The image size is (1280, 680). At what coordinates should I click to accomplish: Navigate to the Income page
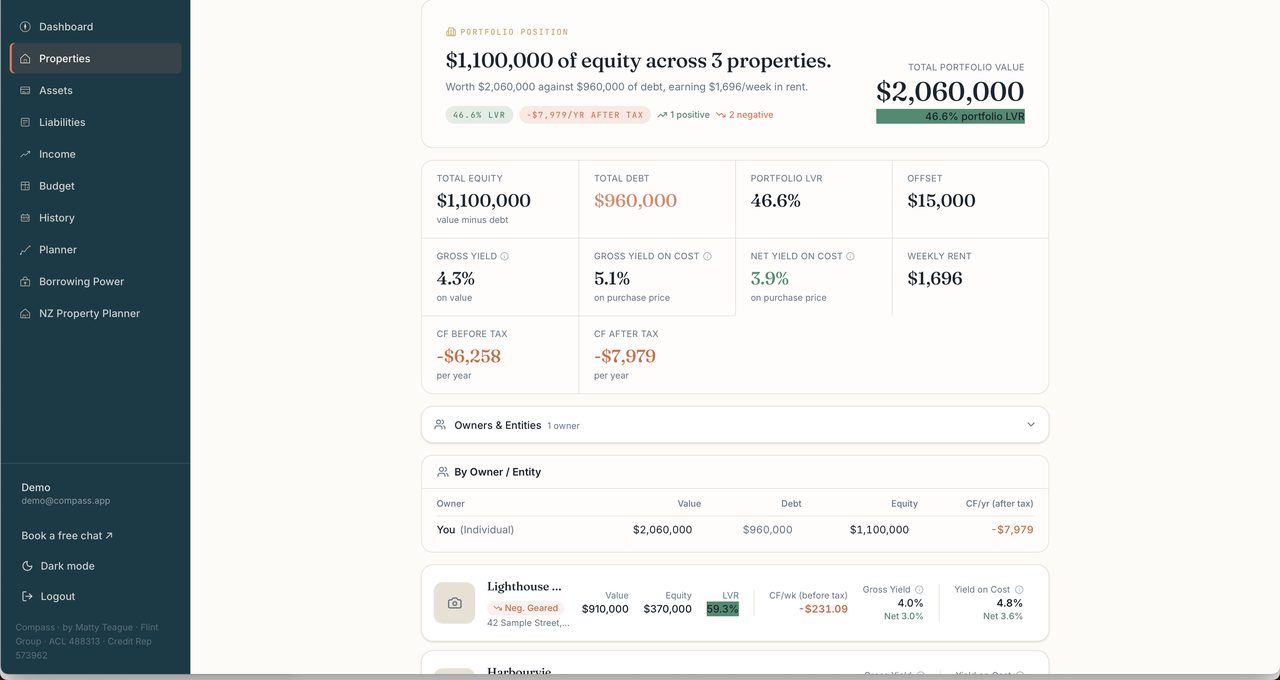tap(95, 154)
